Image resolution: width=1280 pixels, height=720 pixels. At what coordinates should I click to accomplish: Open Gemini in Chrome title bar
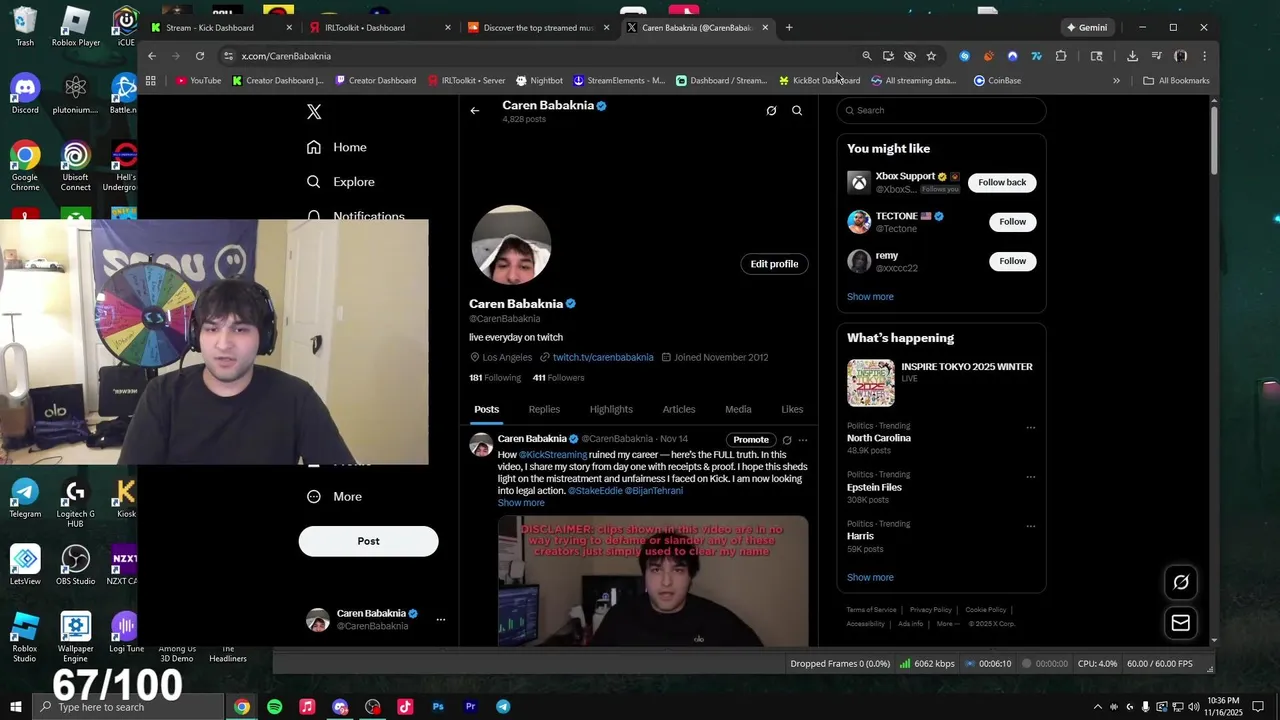1087,27
